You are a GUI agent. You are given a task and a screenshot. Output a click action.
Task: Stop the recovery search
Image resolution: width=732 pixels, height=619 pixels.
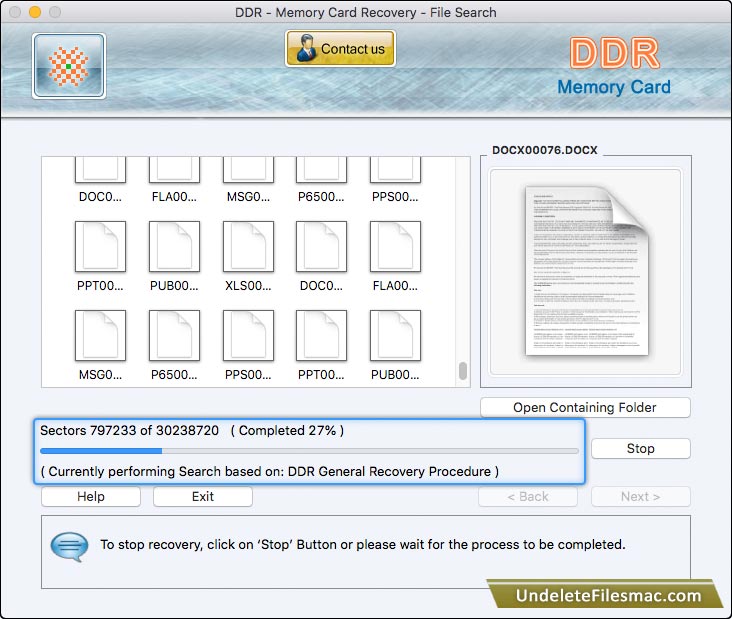pos(640,449)
